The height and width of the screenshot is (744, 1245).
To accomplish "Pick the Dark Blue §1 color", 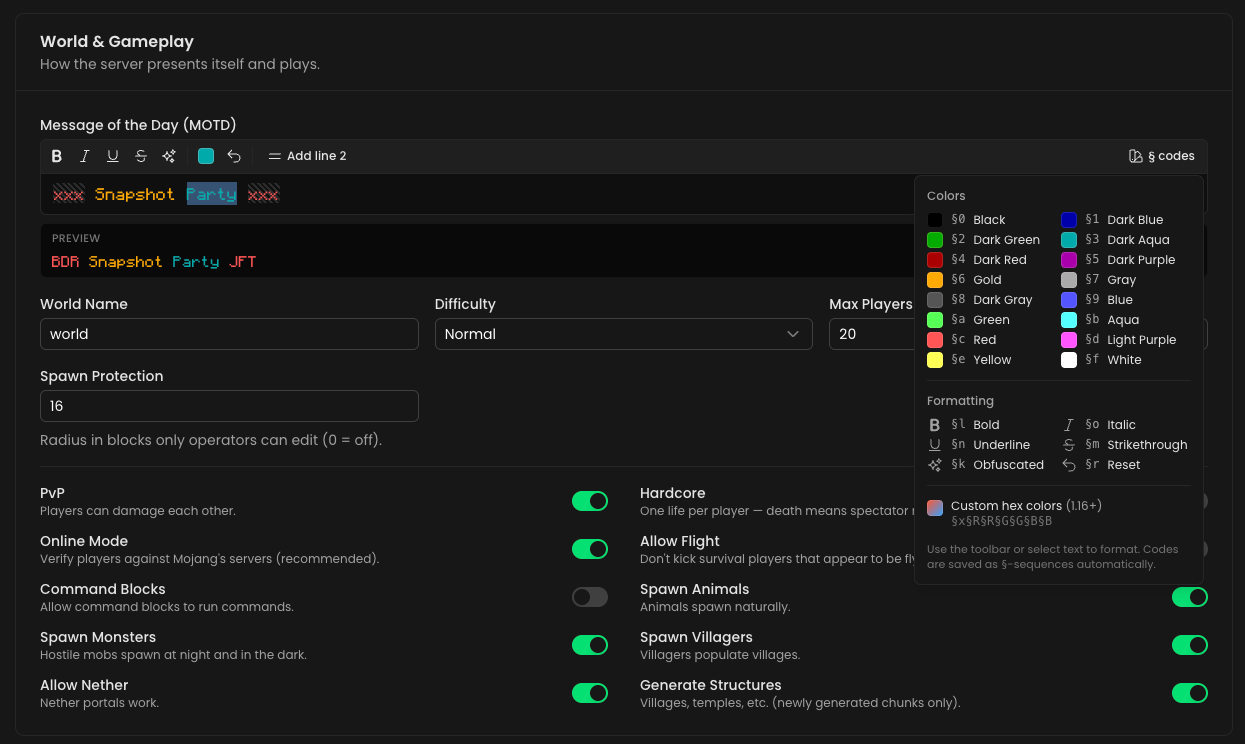I will pos(1111,220).
